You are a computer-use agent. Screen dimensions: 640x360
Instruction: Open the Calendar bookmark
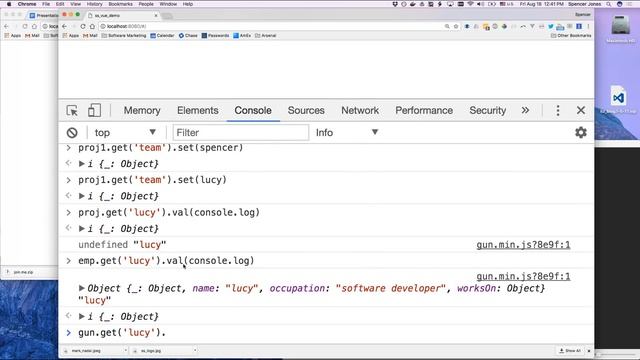[162, 36]
